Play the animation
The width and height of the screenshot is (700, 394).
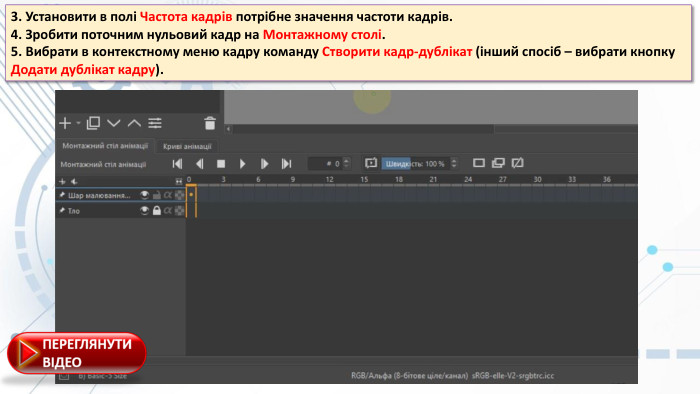pyautogui.click(x=242, y=164)
